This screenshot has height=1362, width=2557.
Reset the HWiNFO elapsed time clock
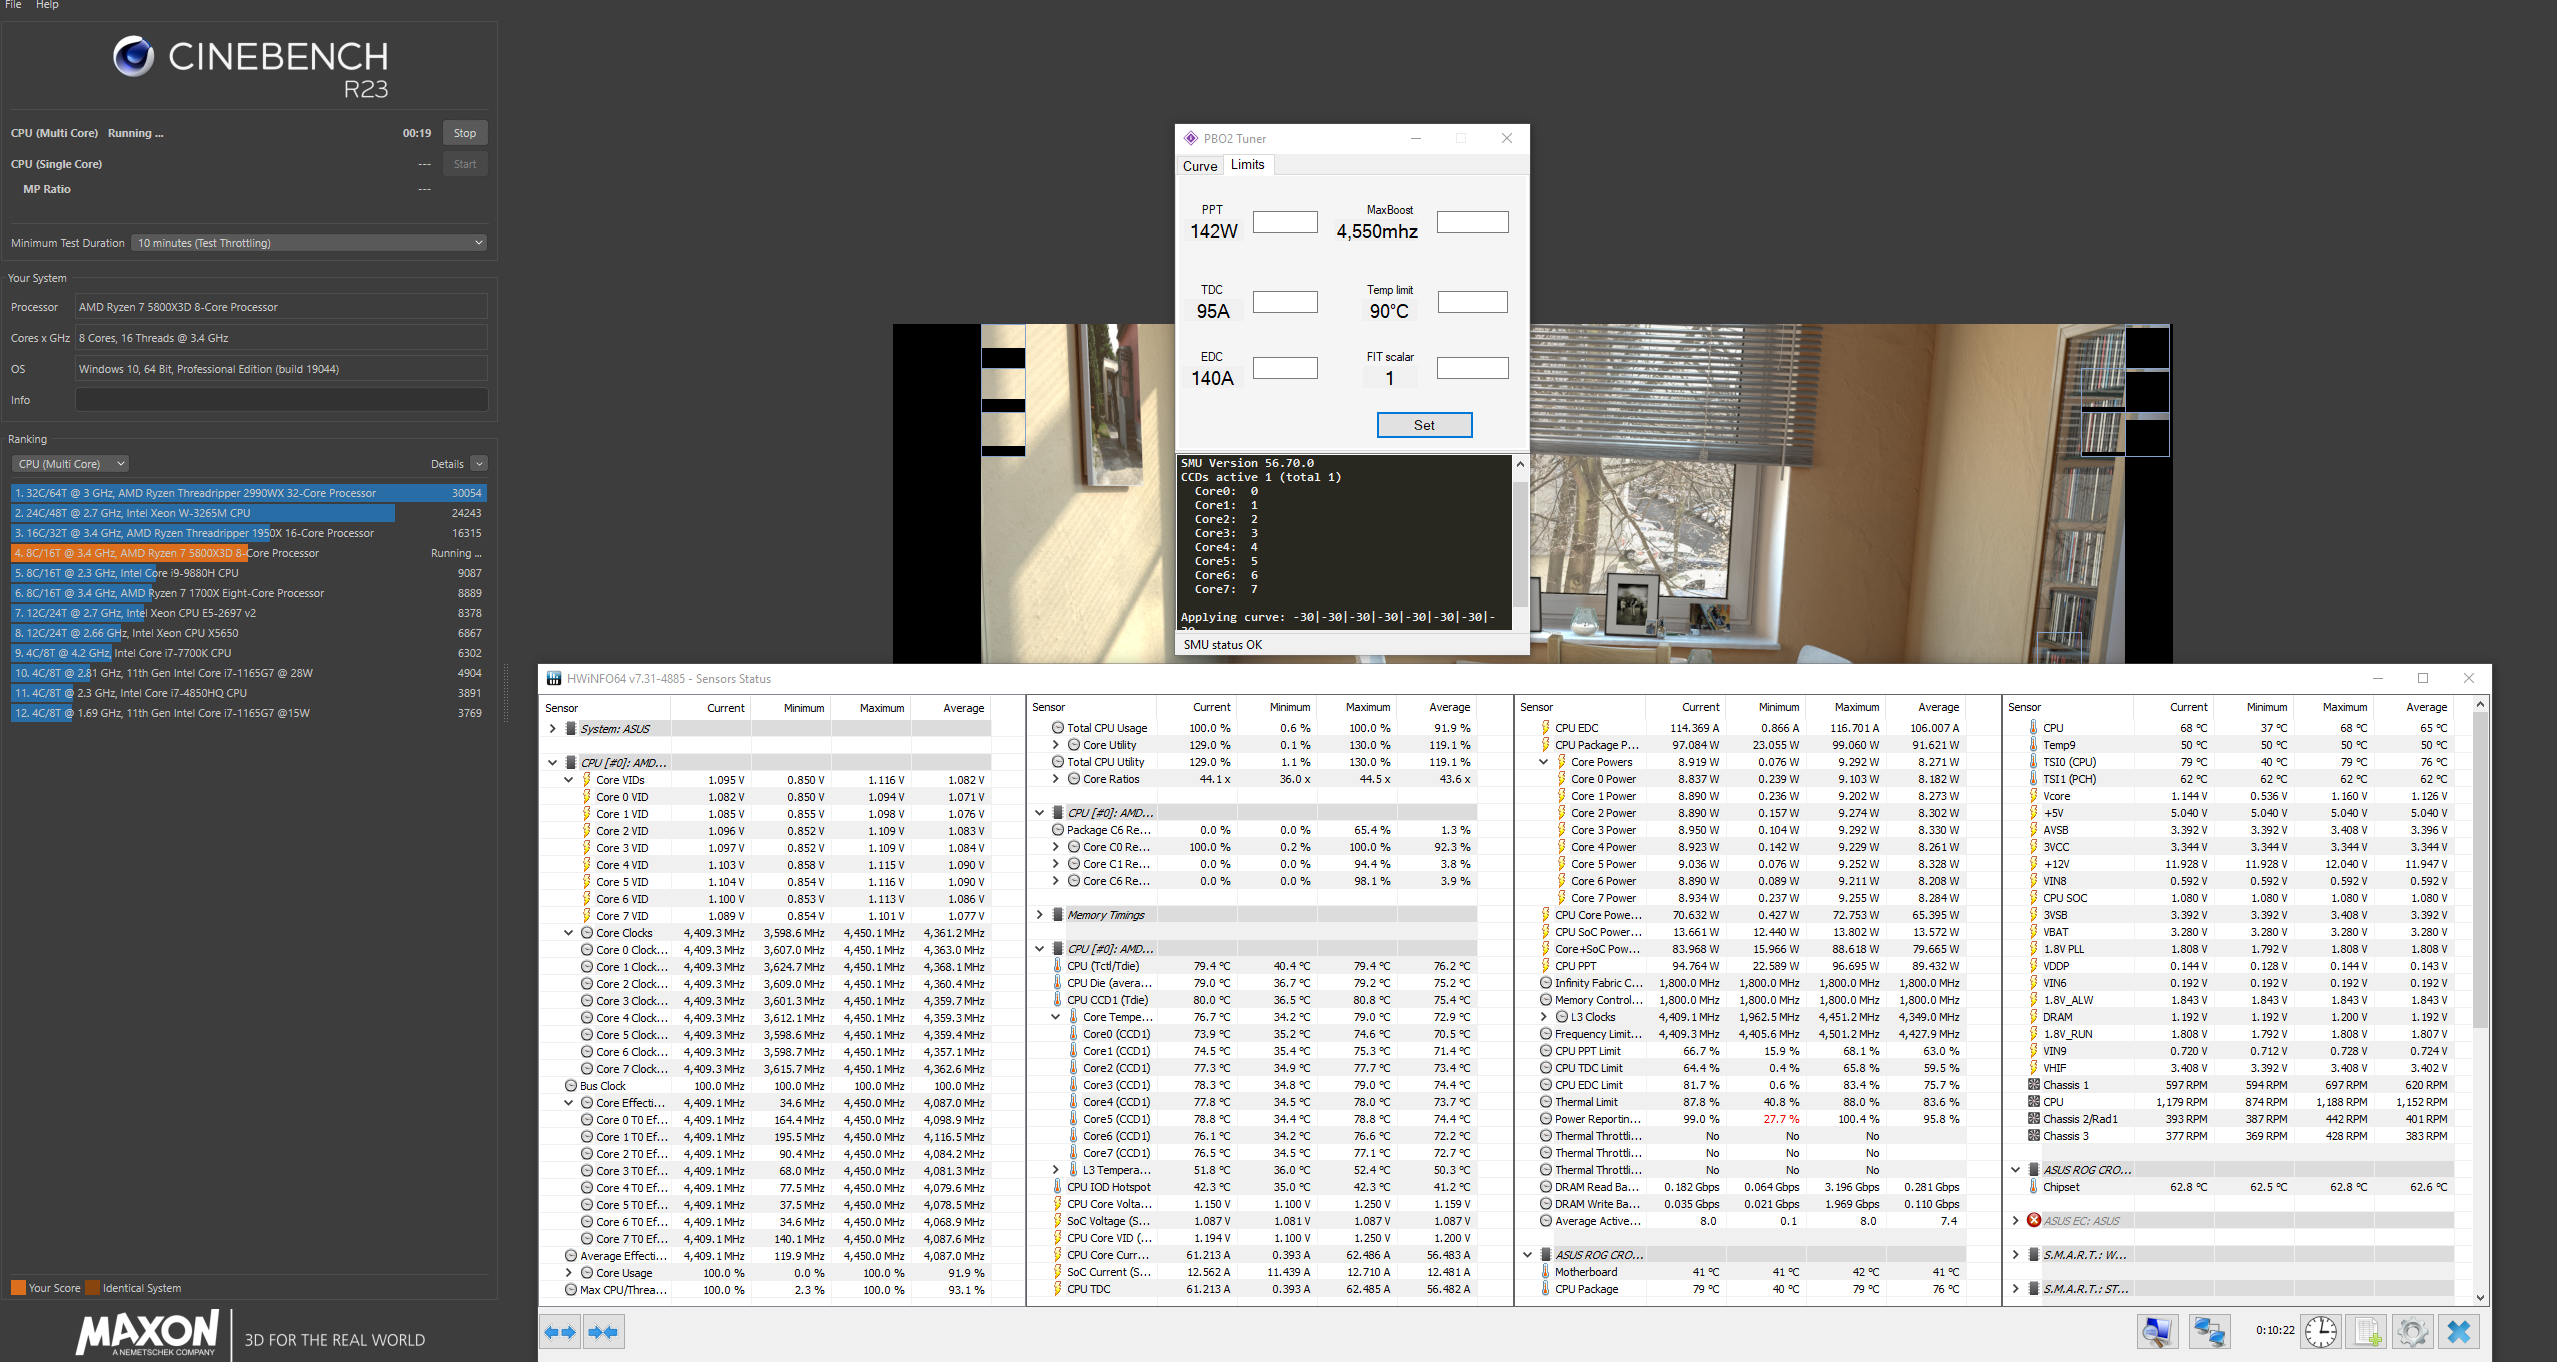2320,1331
